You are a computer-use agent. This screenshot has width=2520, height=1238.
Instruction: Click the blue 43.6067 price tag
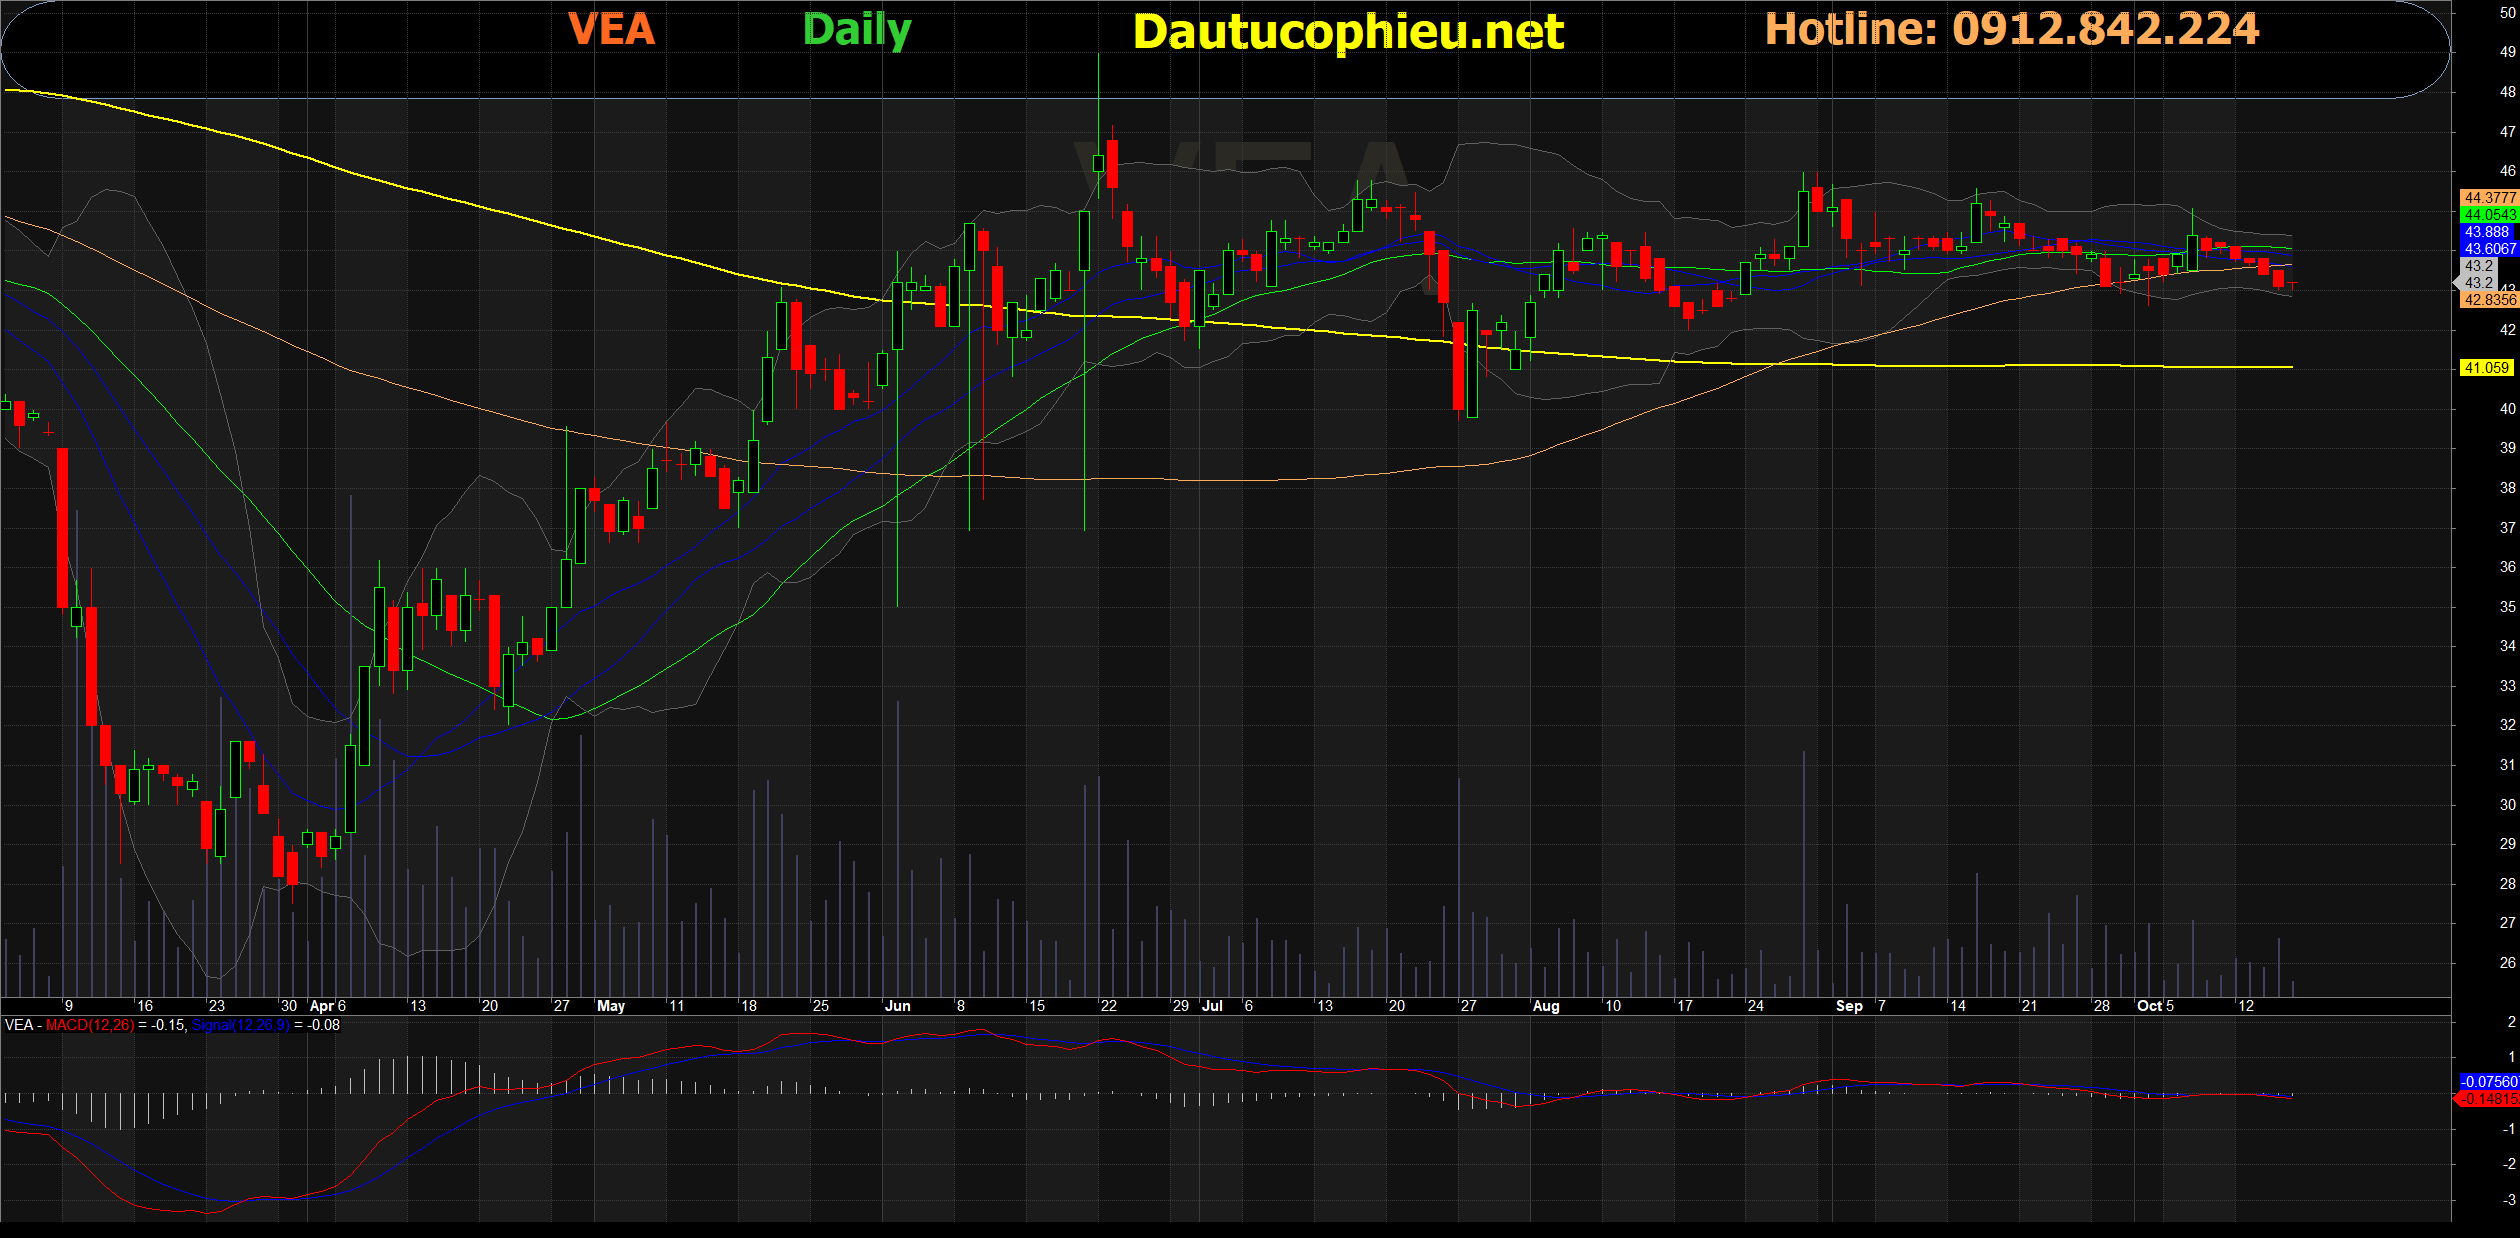click(2488, 249)
